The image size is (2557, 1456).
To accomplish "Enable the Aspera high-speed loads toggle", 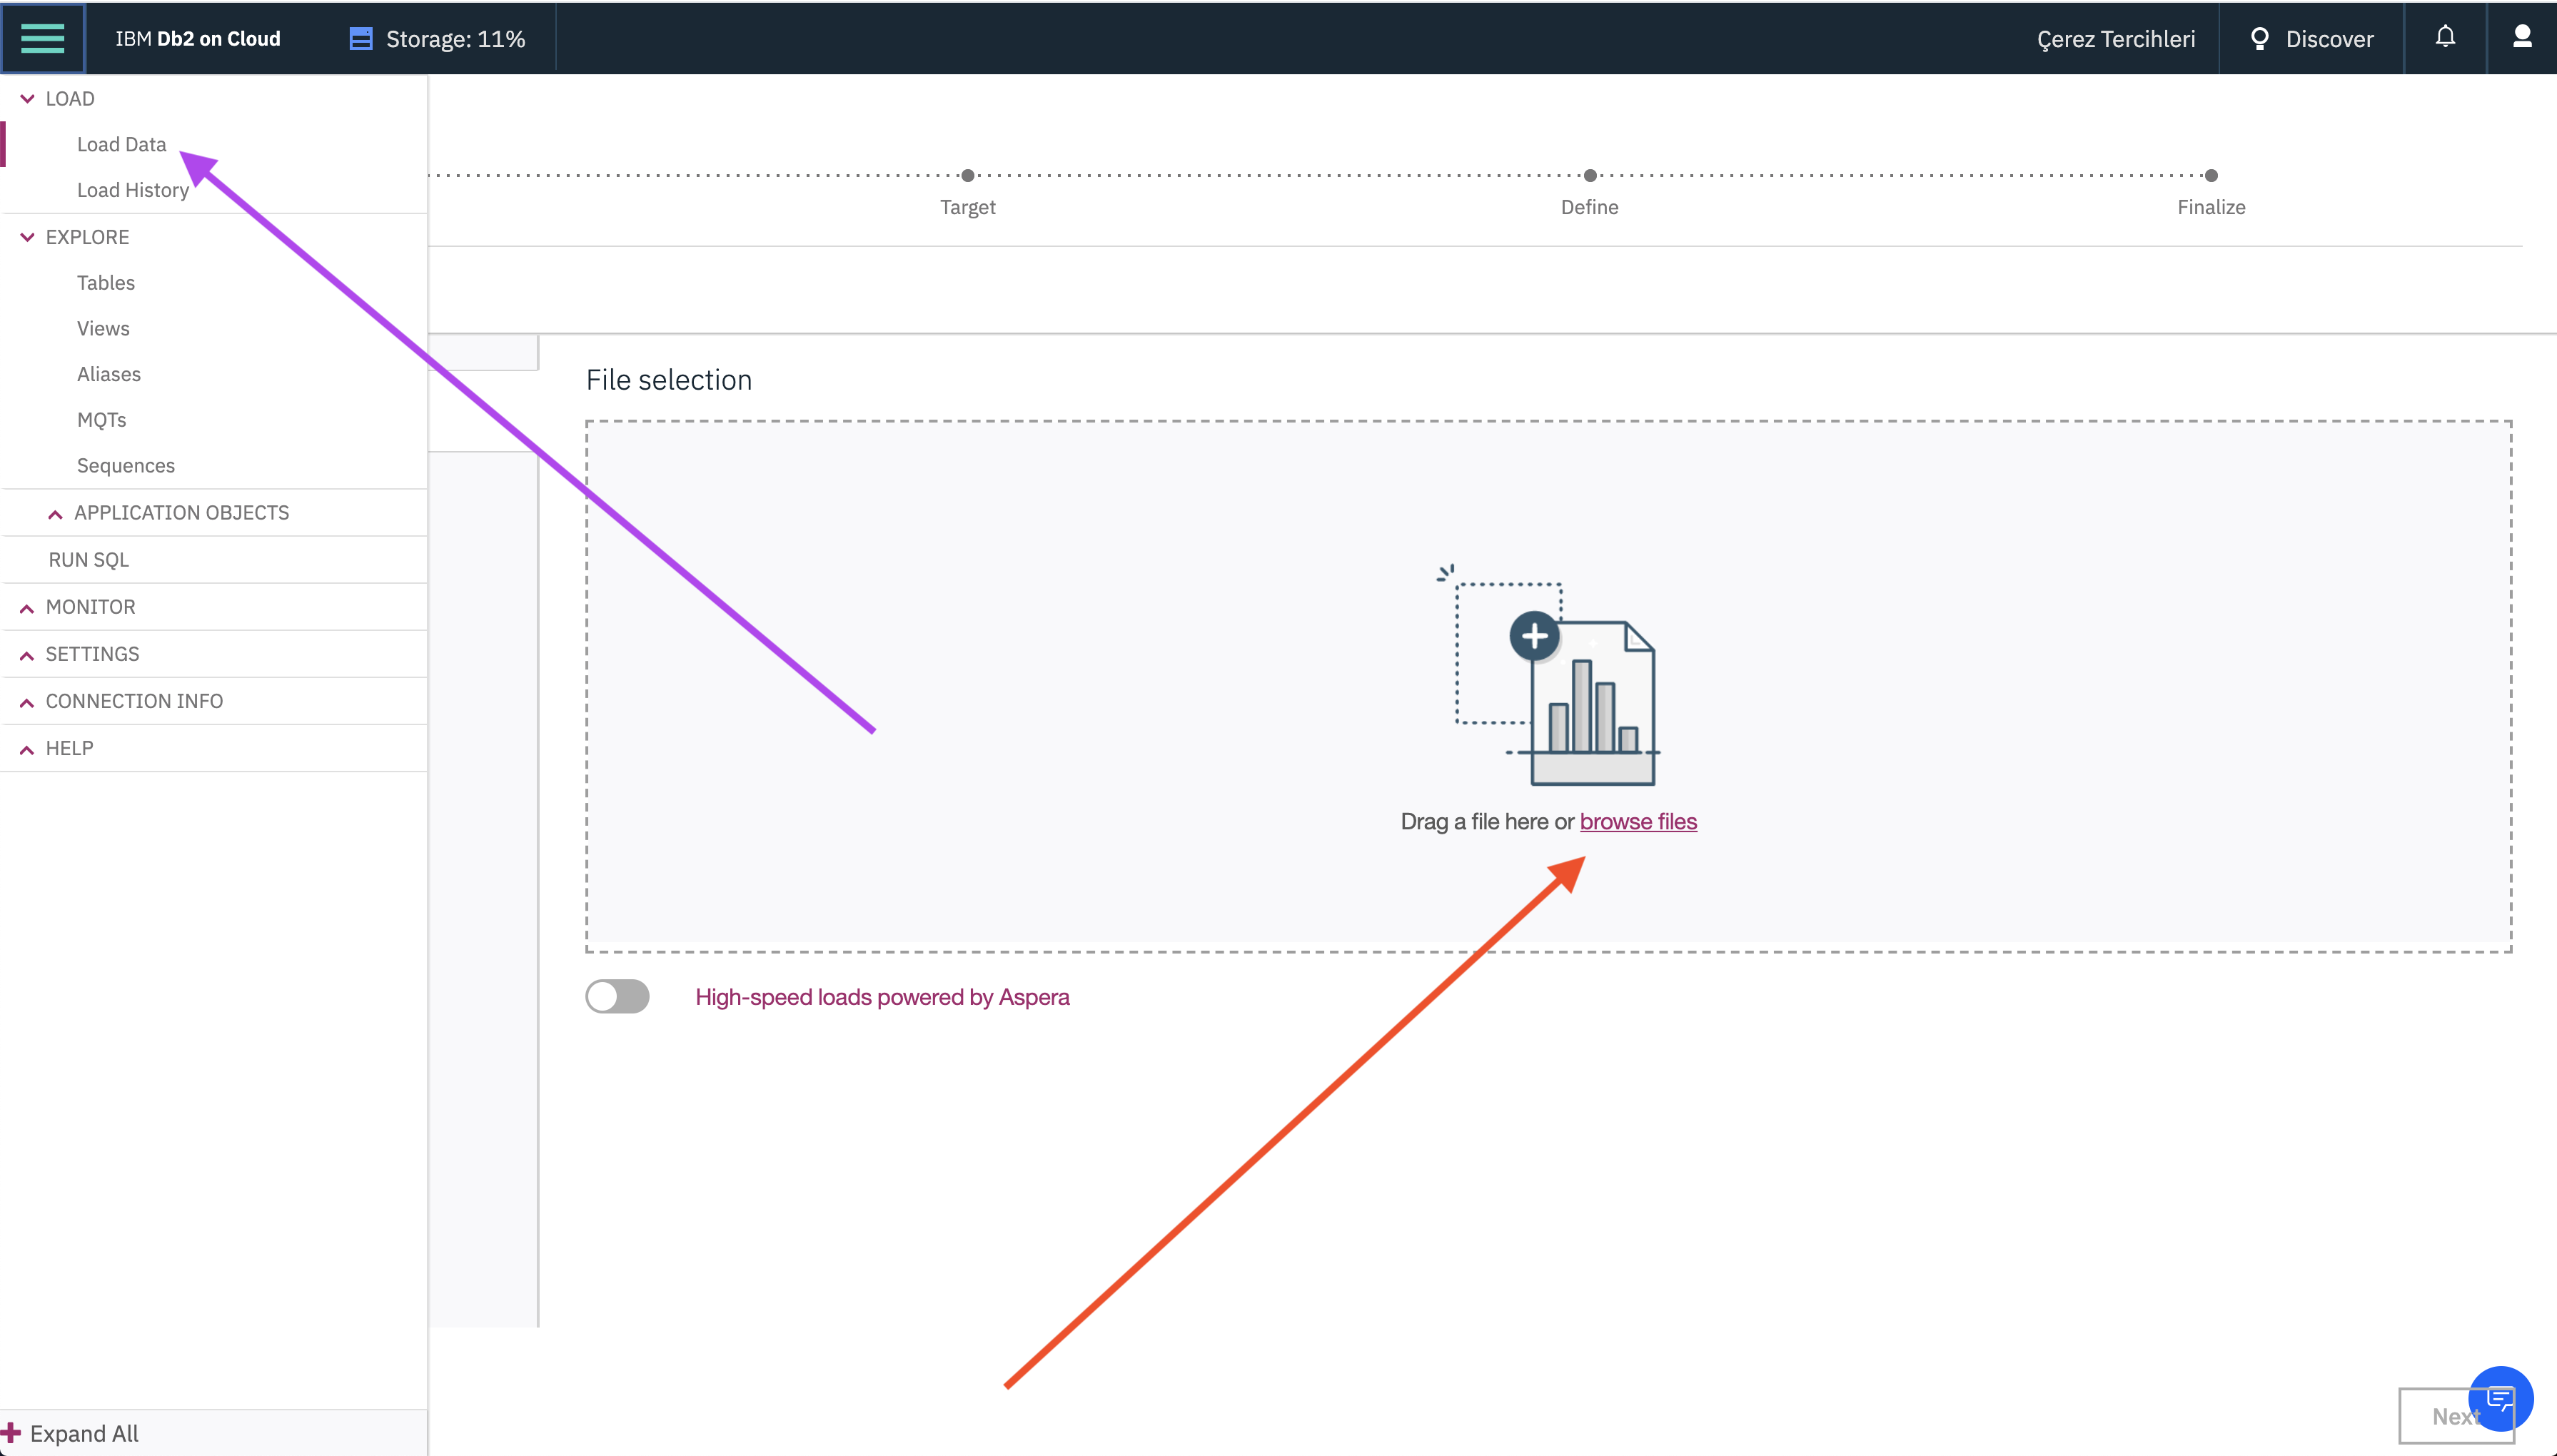I will pos(617,997).
